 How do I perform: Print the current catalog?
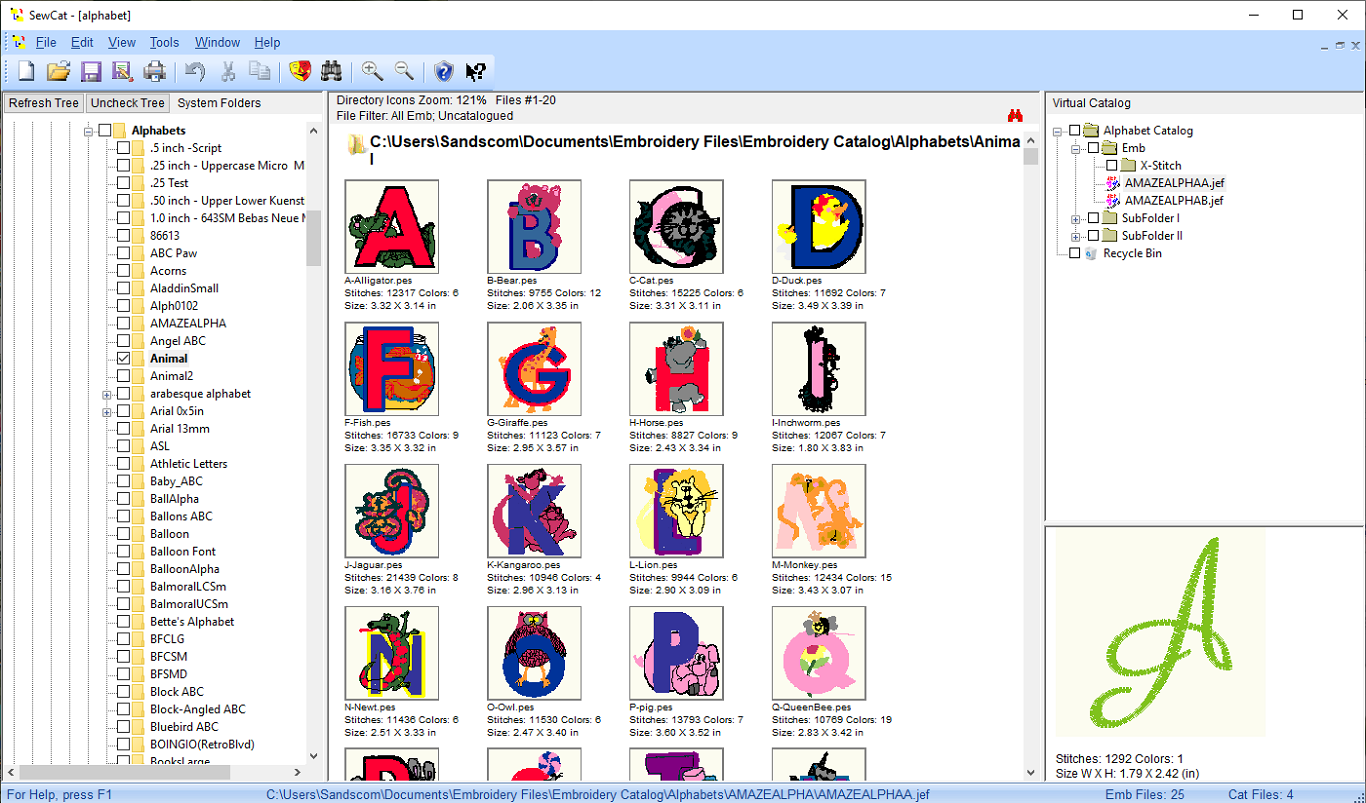click(155, 71)
